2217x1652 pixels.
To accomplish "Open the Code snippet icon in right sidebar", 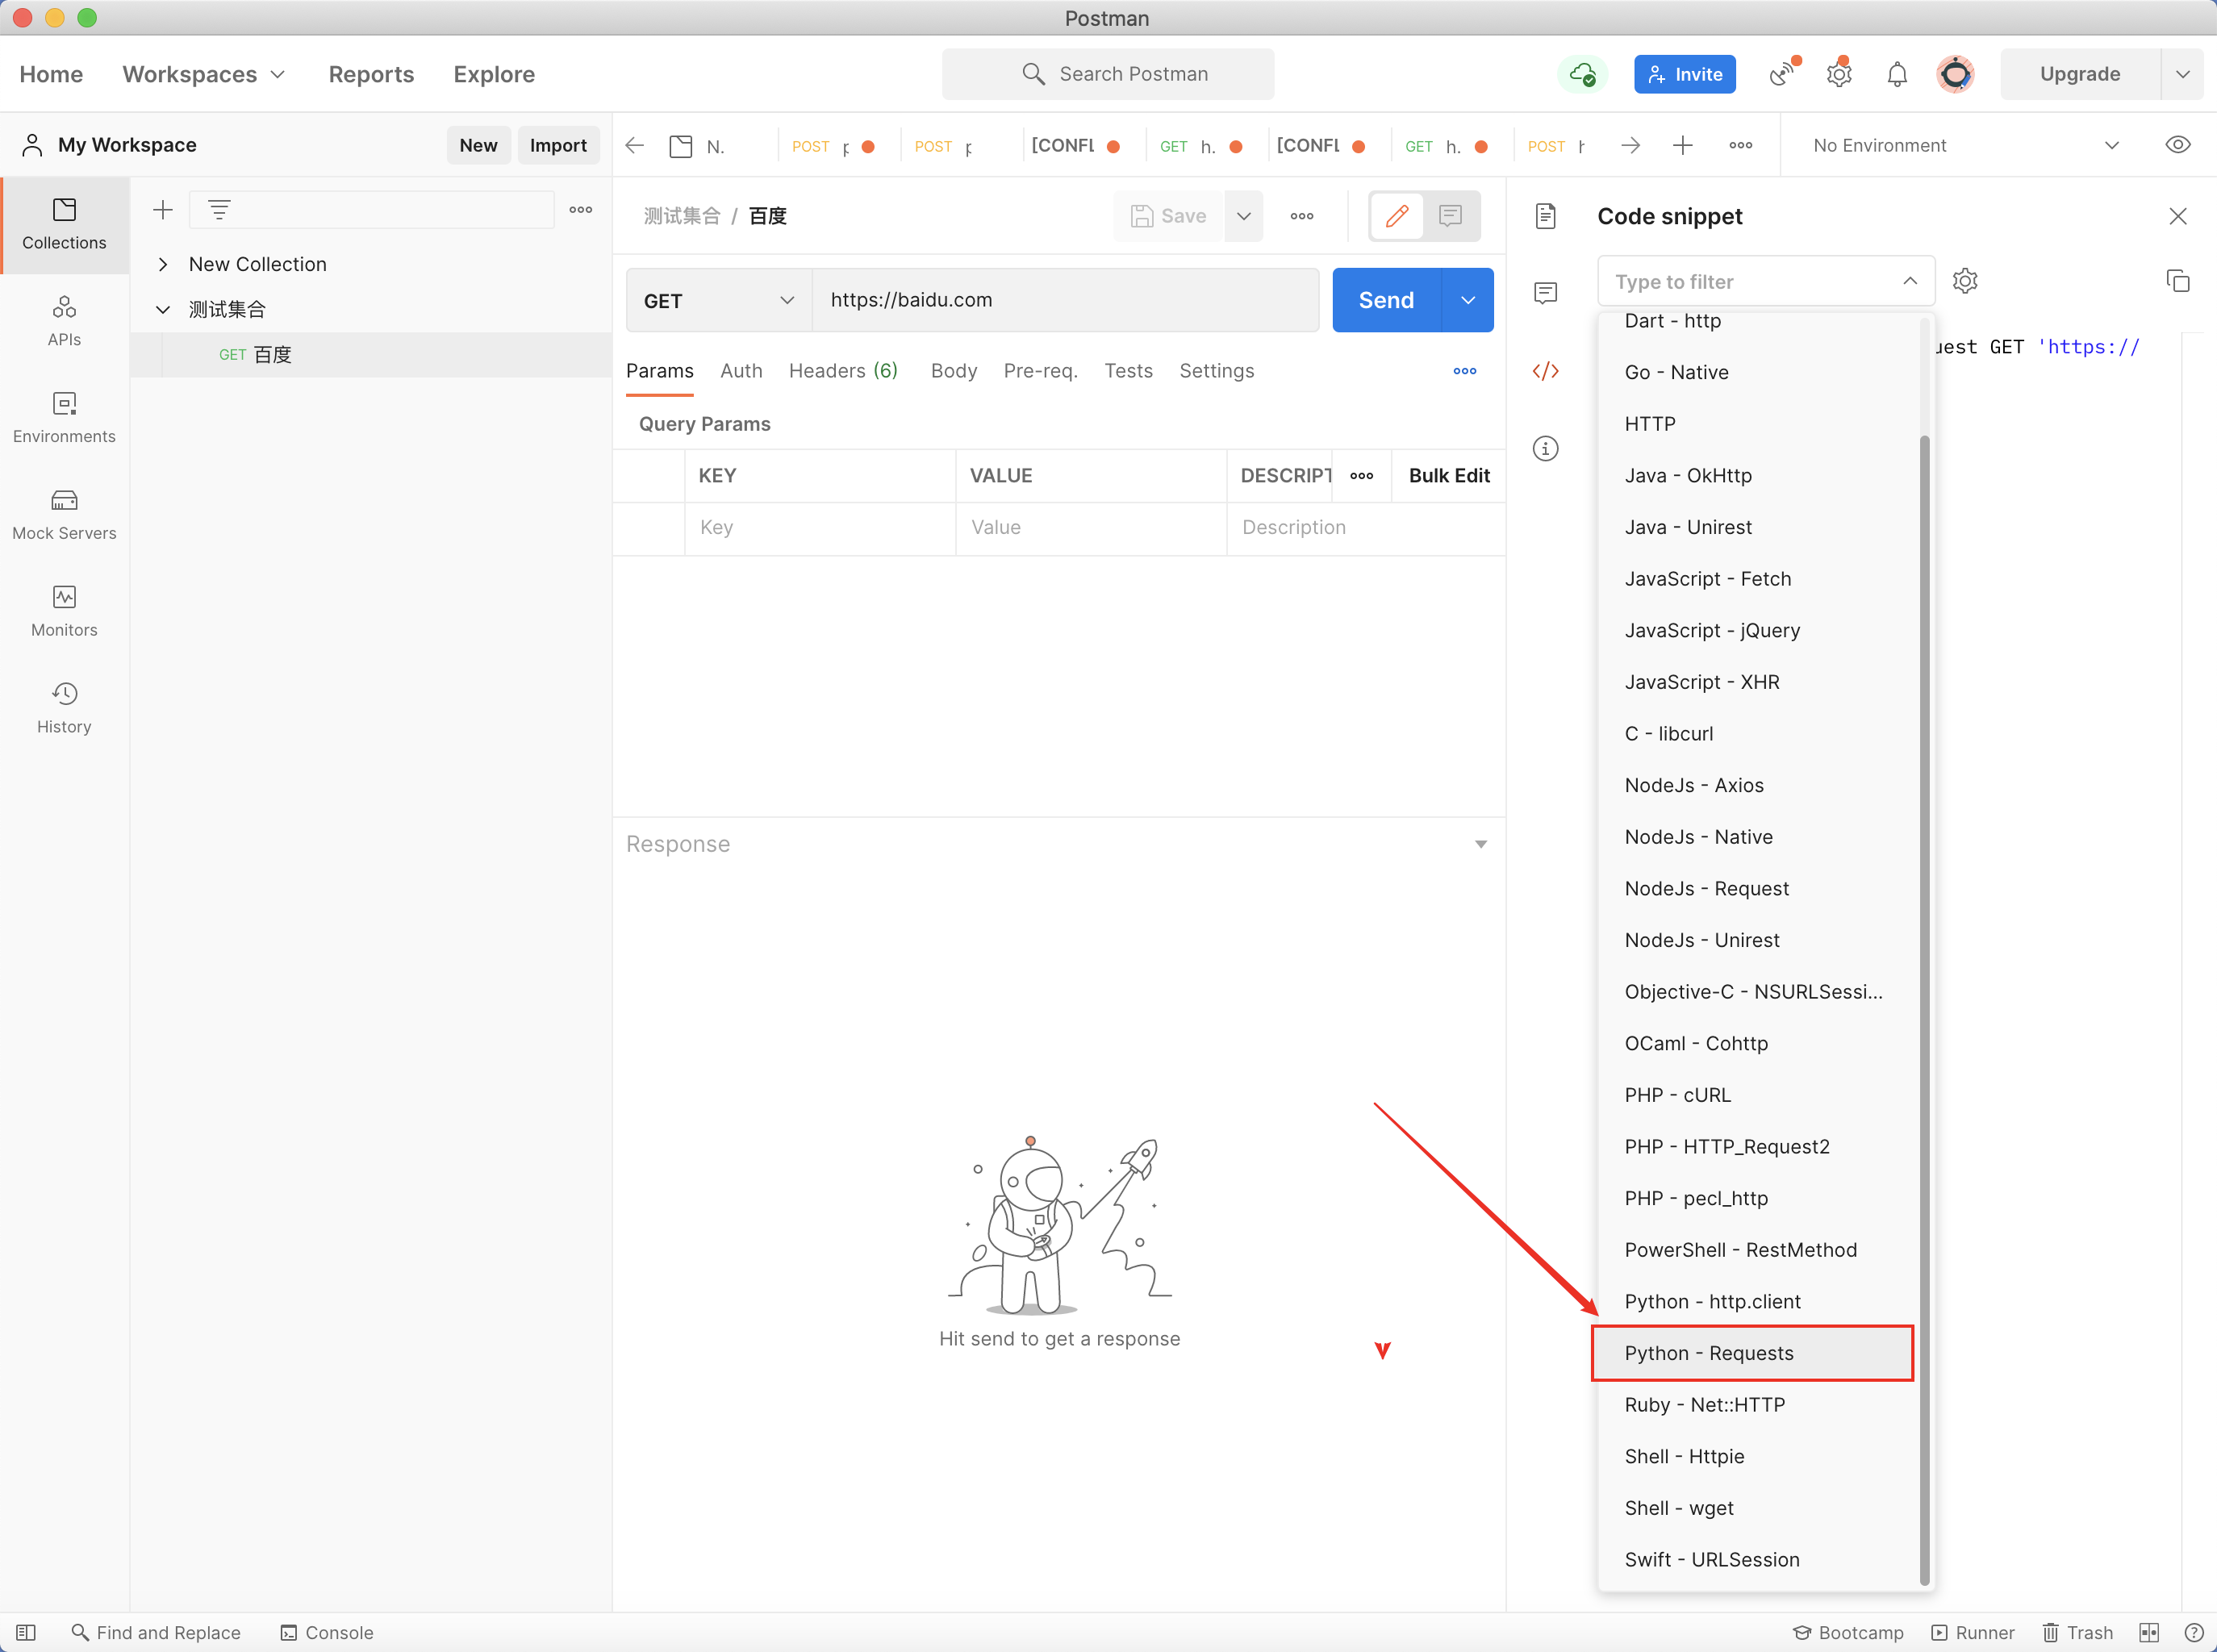I will point(1545,371).
